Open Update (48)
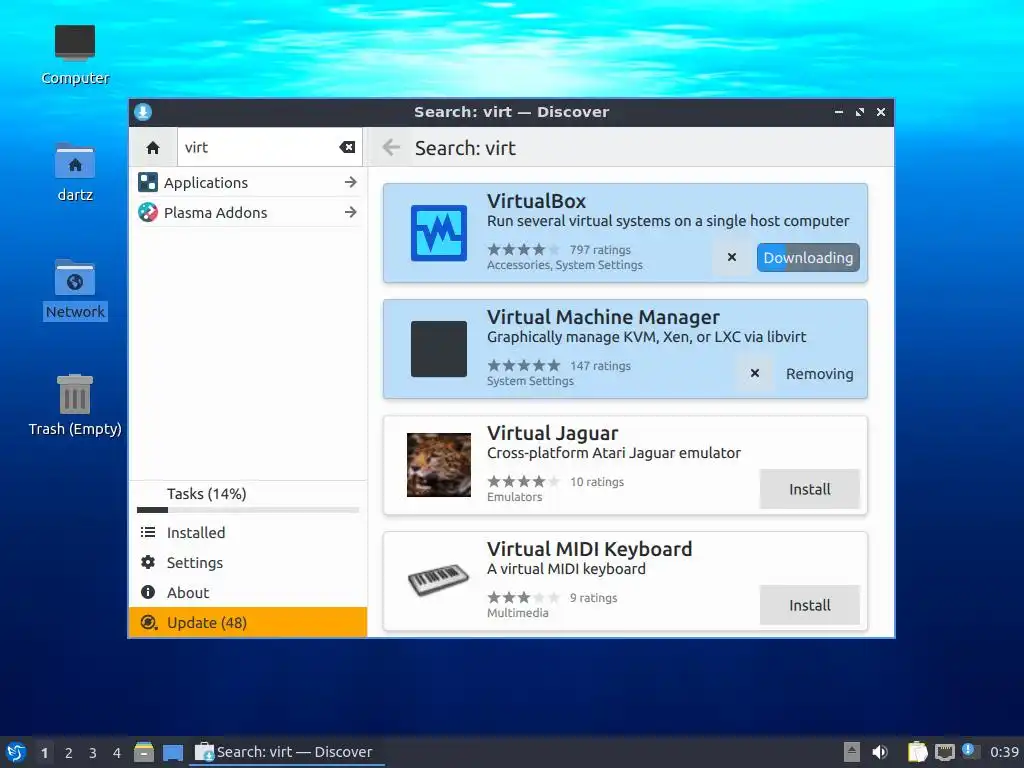The height and width of the screenshot is (768, 1024). point(248,622)
